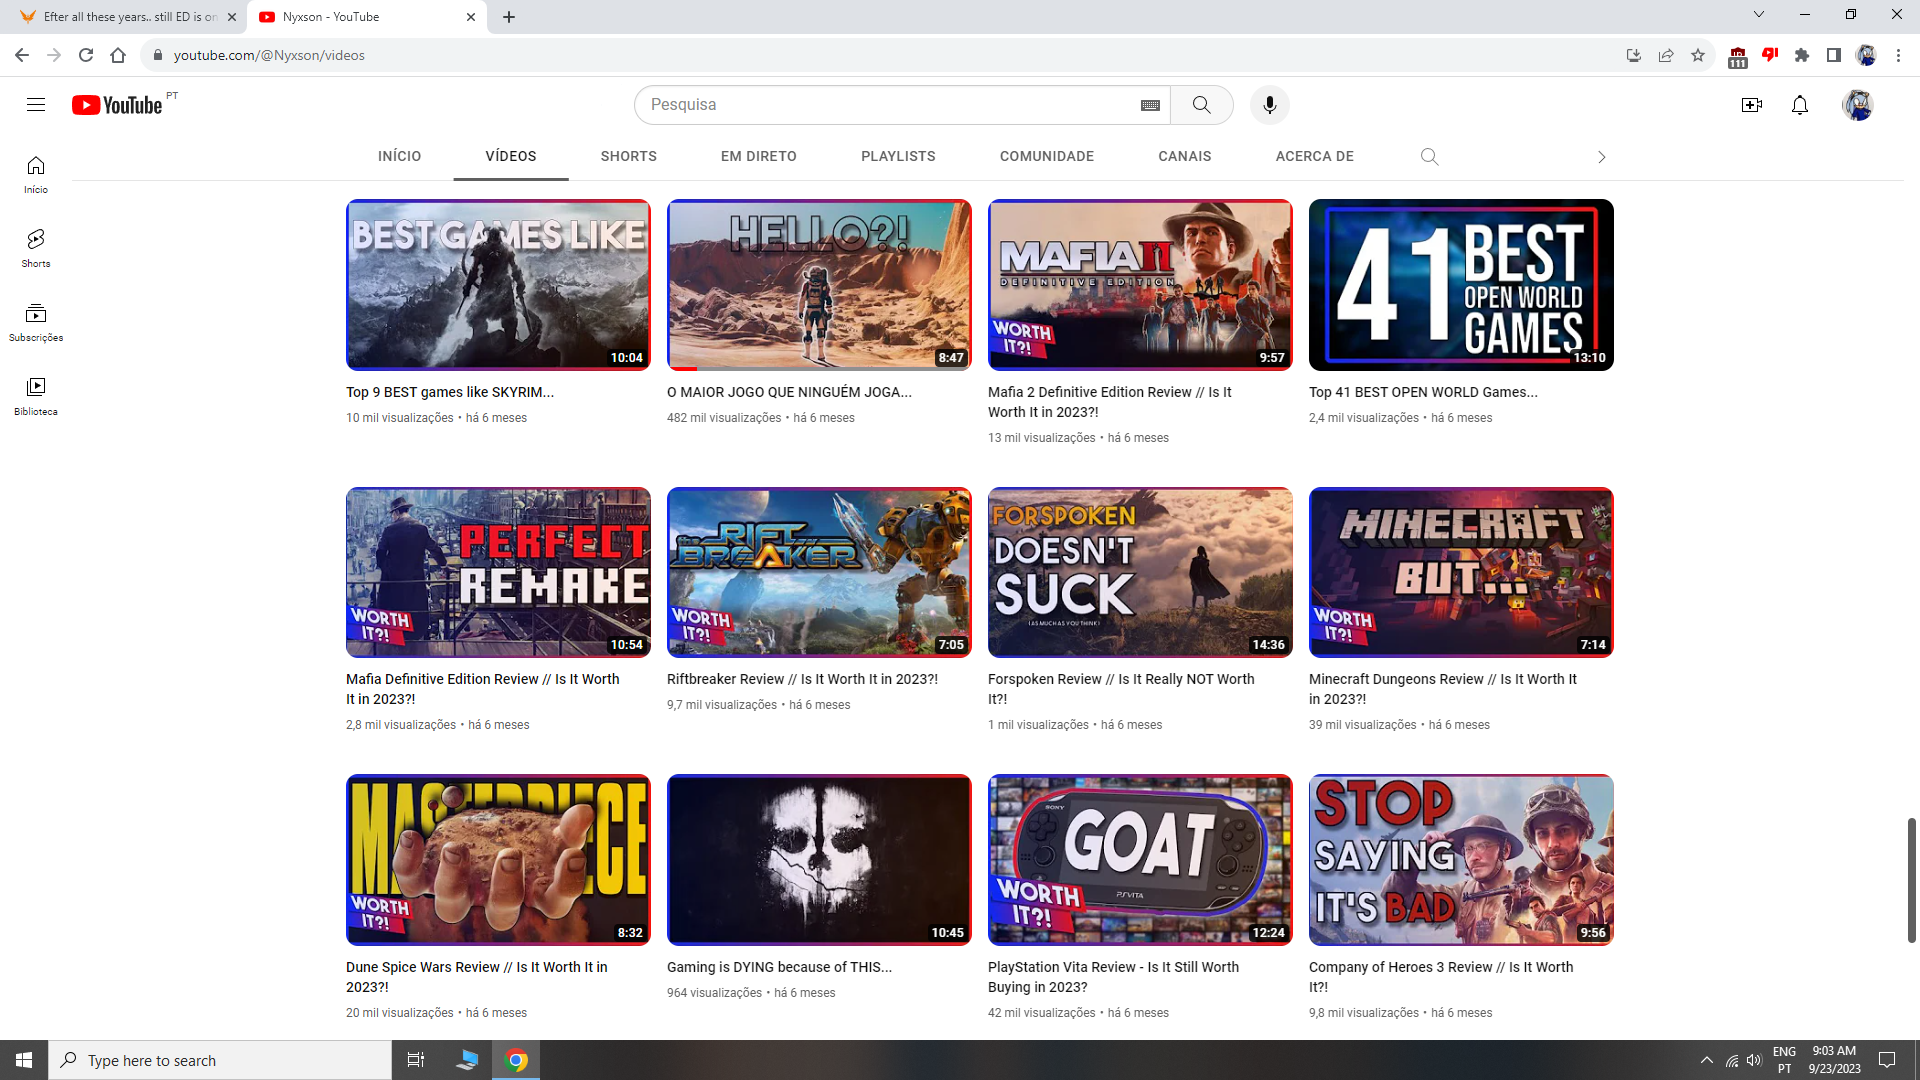Image resolution: width=1920 pixels, height=1080 pixels.
Task: Open Dune Spice Wars MASTERPIECE thumbnail
Action: click(x=498, y=860)
